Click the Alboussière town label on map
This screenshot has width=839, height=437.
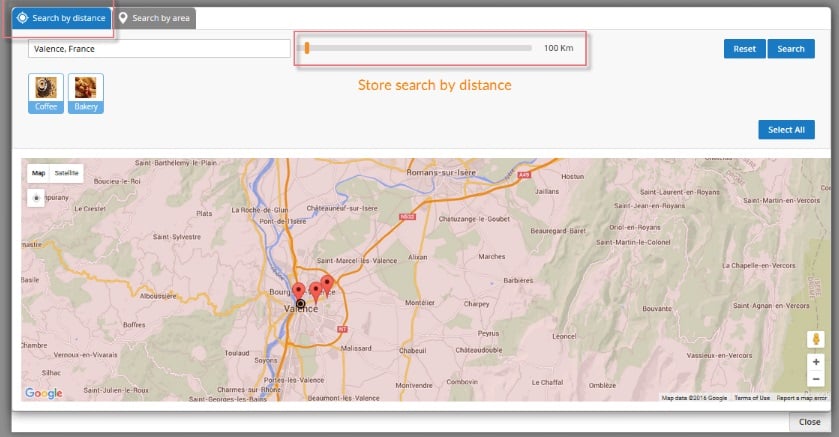tap(158, 296)
